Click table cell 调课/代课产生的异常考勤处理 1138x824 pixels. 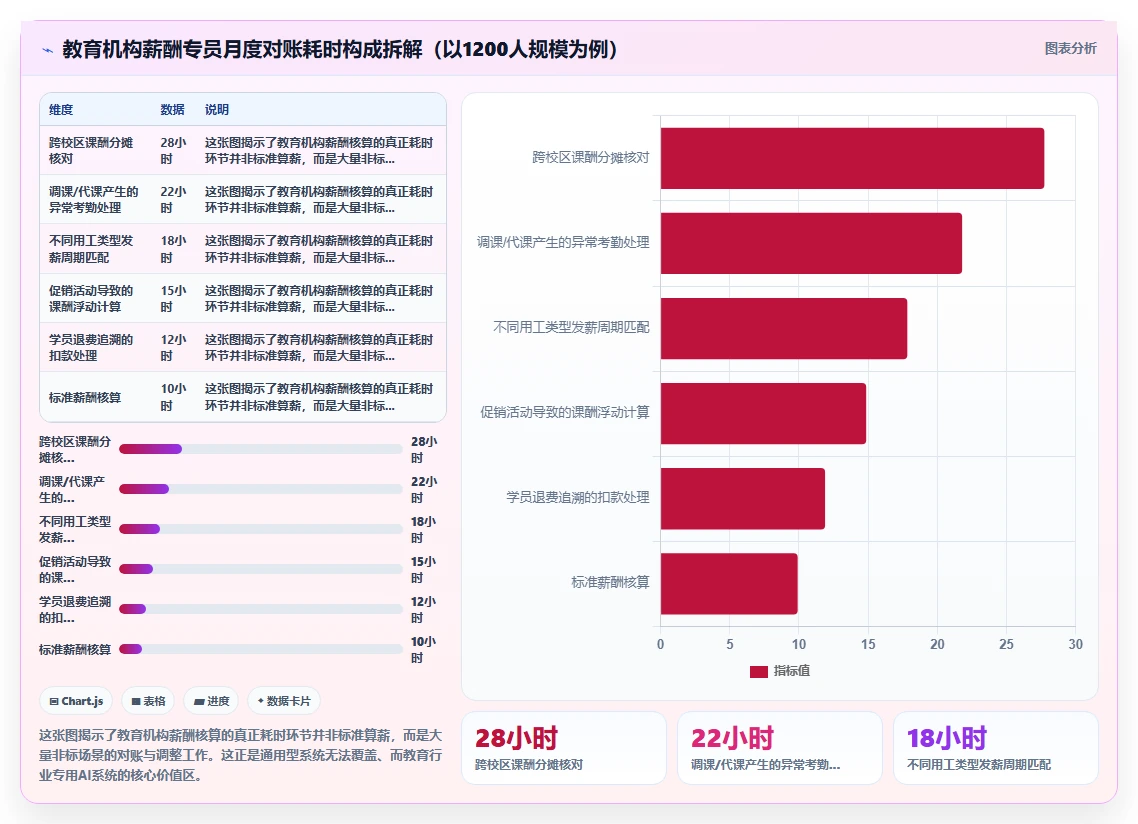(93, 200)
